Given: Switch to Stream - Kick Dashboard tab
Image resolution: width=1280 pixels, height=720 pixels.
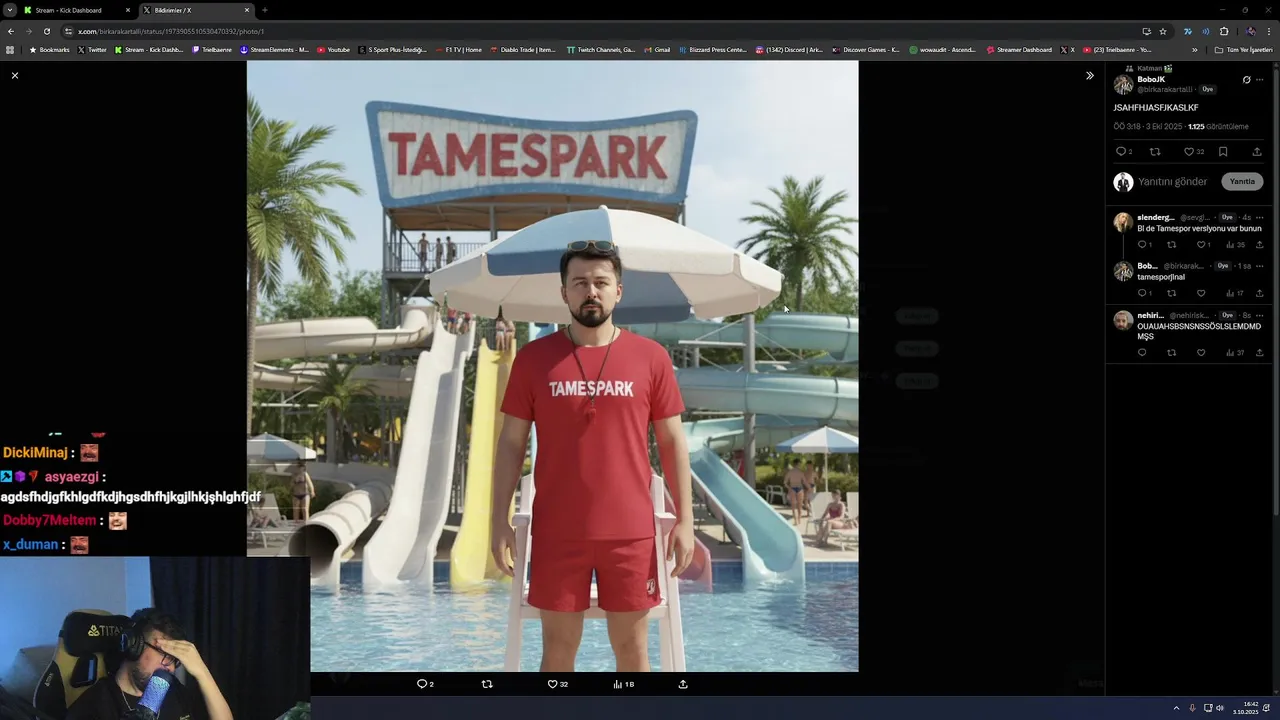Looking at the screenshot, I should [x=76, y=10].
